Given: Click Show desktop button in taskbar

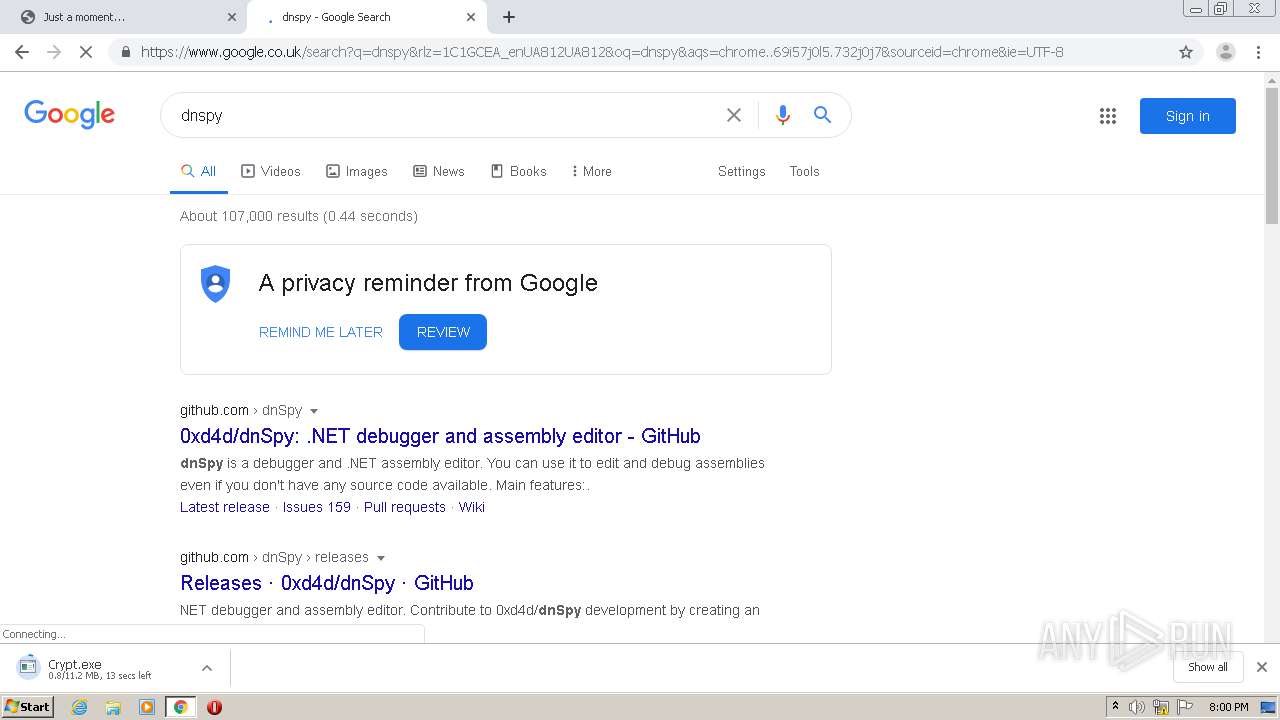Looking at the screenshot, I should point(1268,707).
